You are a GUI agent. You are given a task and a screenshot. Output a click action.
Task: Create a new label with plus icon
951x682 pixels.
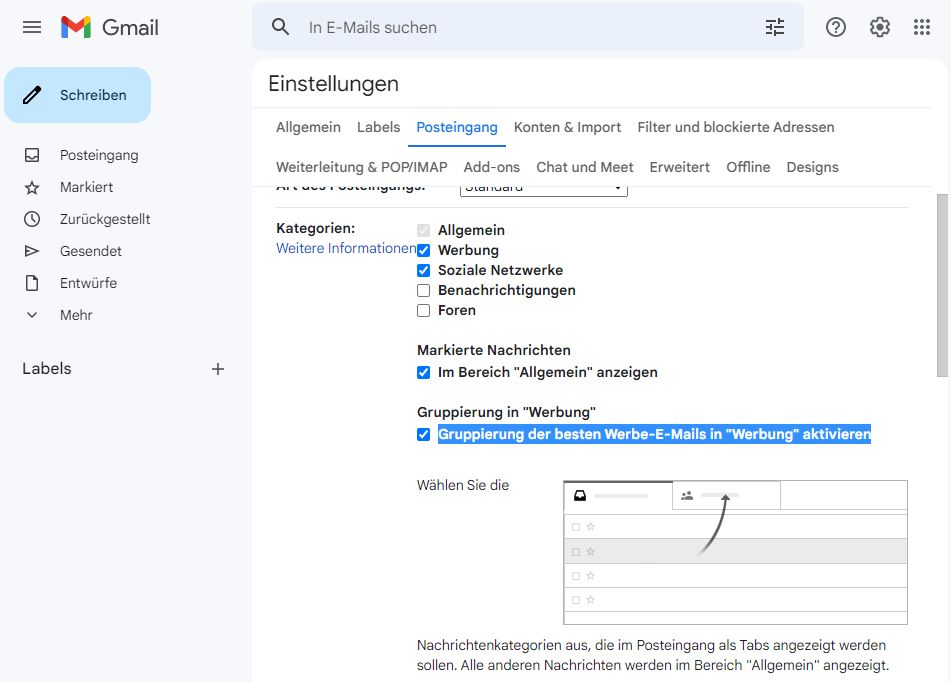click(218, 369)
